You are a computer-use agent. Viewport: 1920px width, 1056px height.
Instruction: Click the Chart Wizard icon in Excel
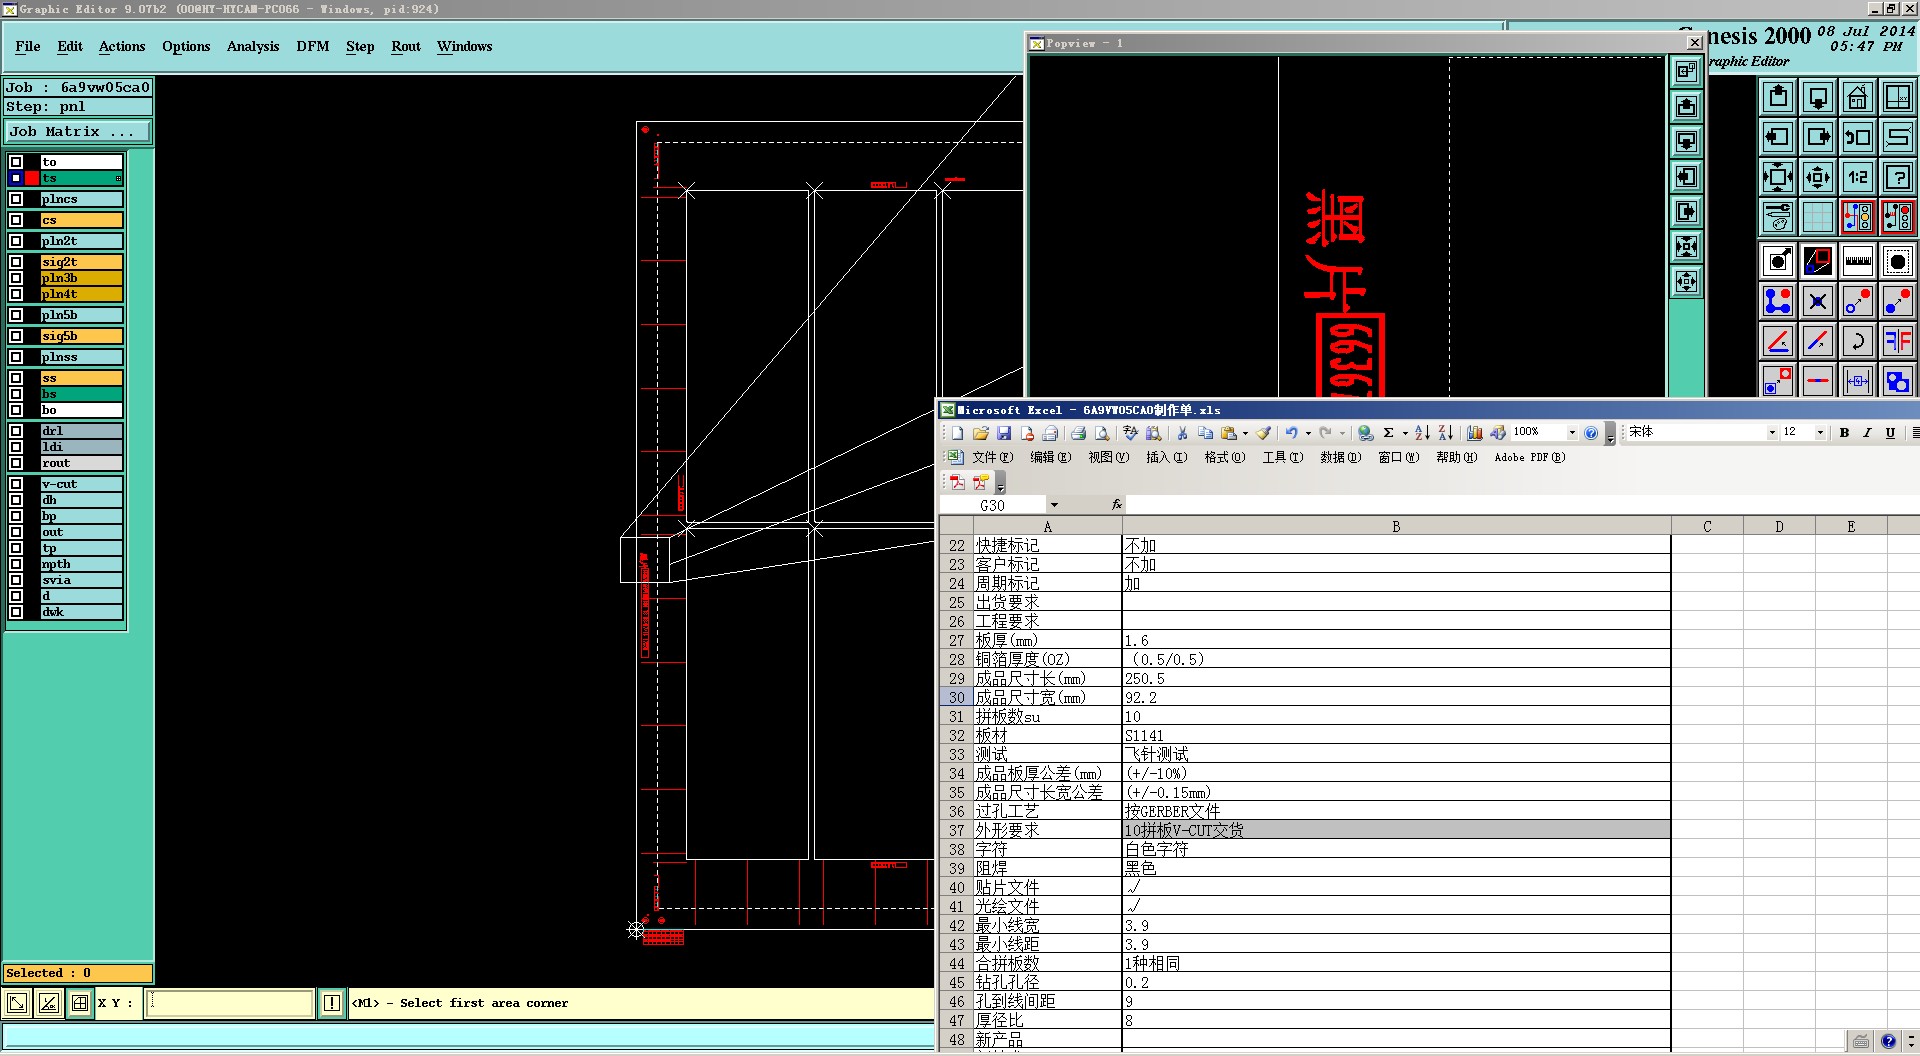[x=1474, y=433]
